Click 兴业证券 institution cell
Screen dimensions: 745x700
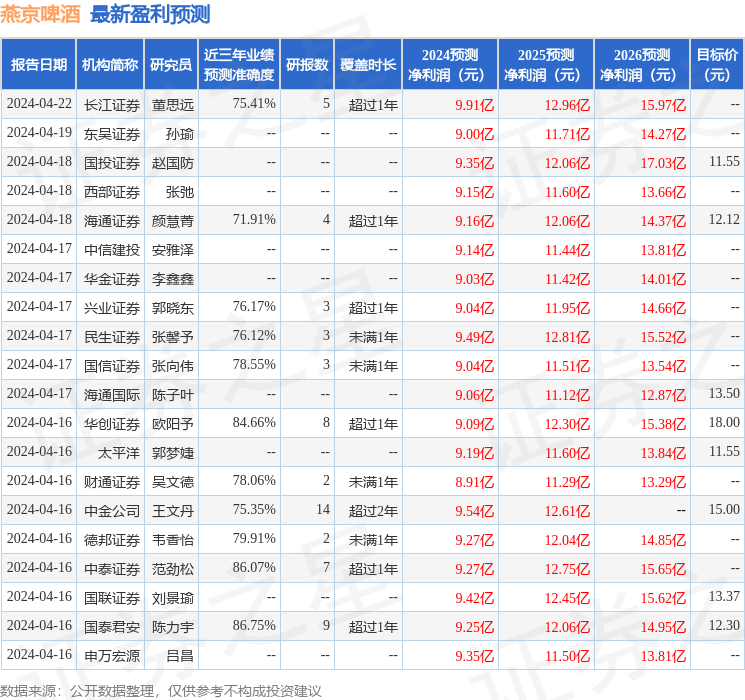[112, 307]
